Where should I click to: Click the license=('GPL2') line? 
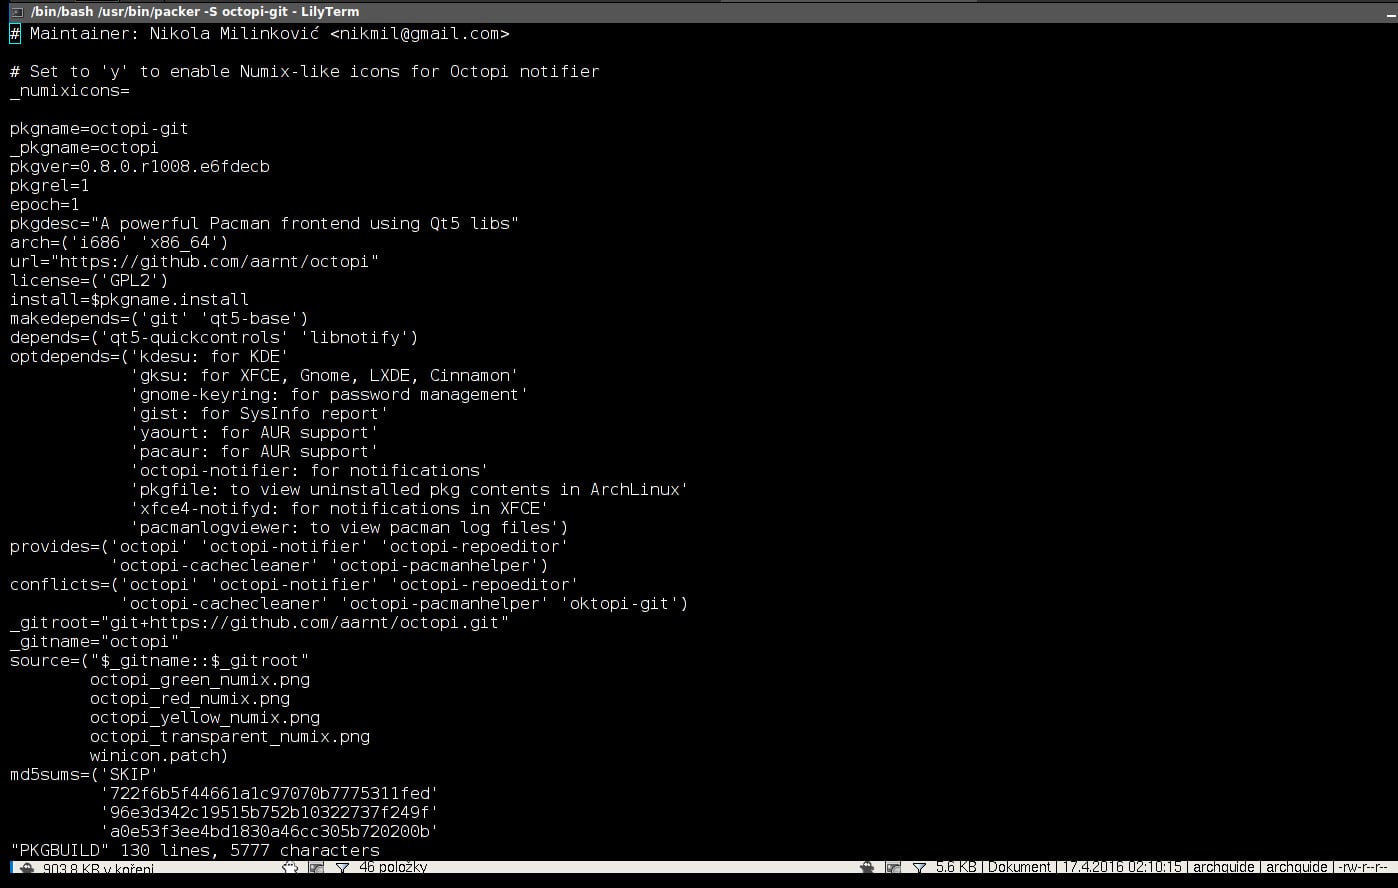(89, 280)
